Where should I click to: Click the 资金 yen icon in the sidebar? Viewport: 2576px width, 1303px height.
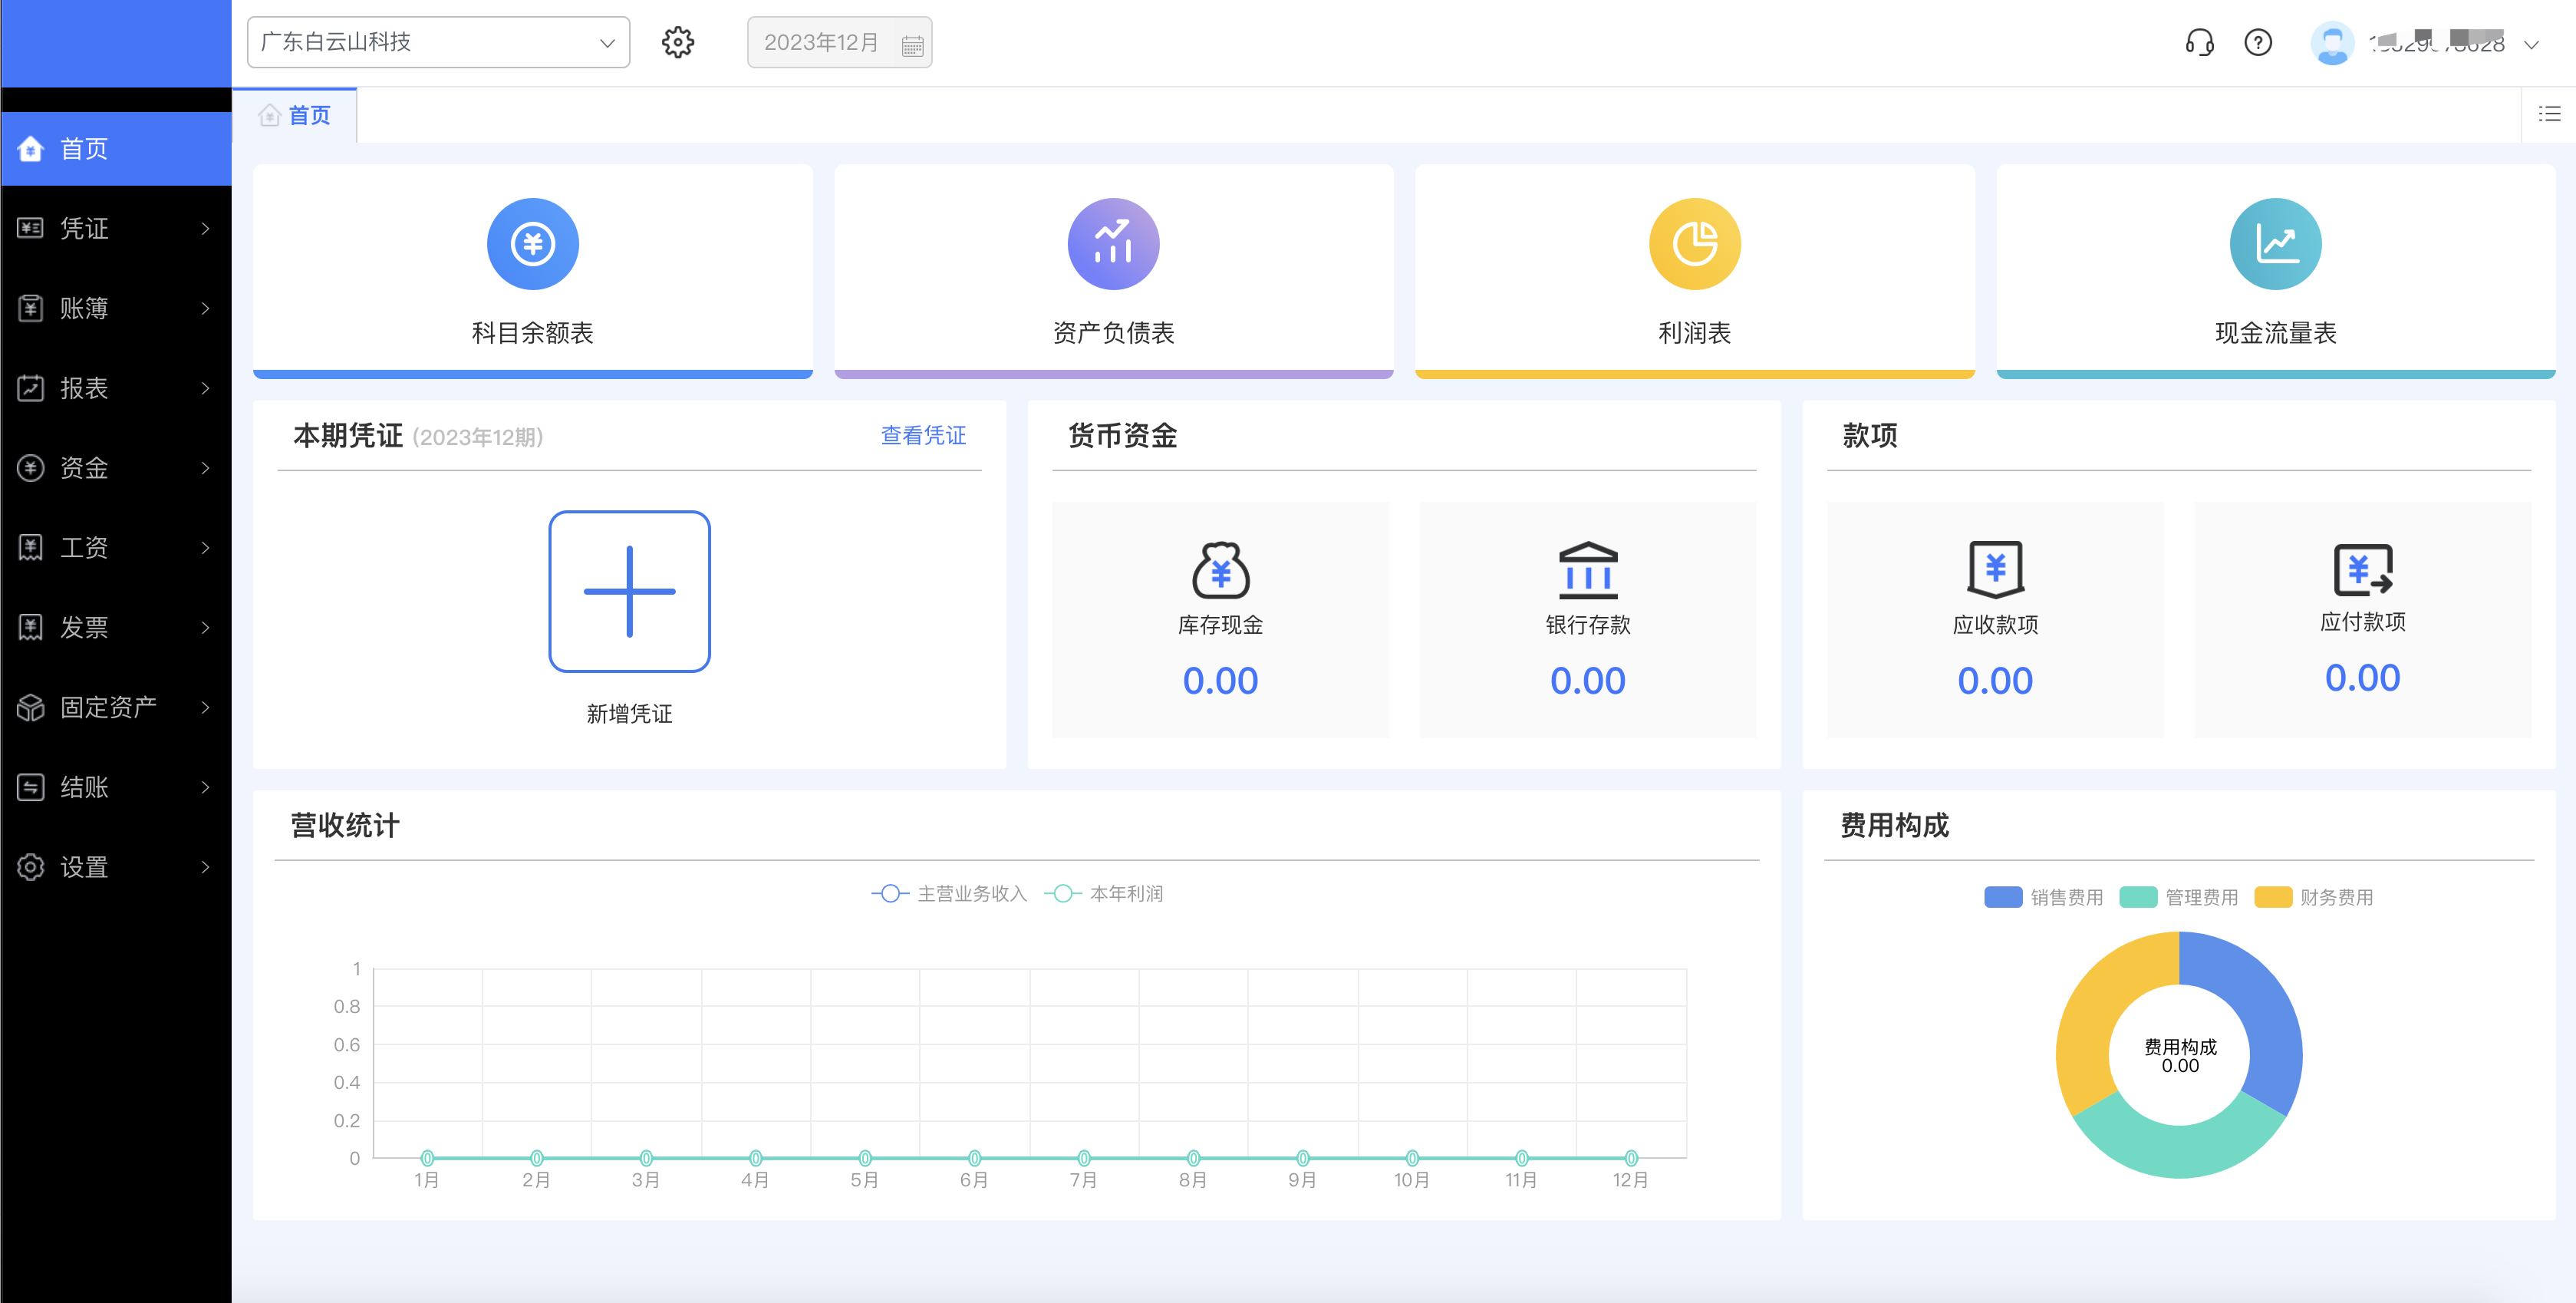[x=30, y=467]
